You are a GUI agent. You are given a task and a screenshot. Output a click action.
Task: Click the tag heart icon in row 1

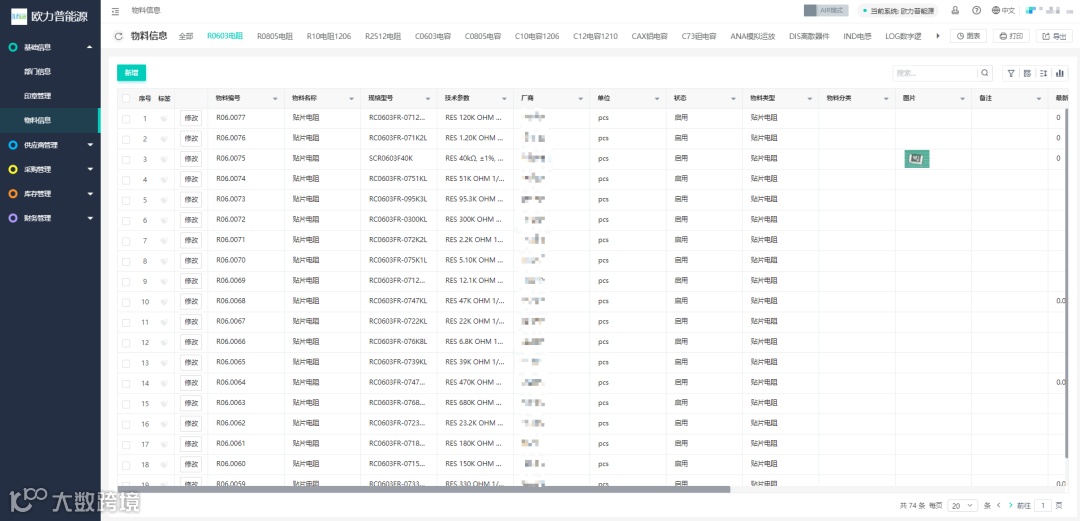[164, 119]
